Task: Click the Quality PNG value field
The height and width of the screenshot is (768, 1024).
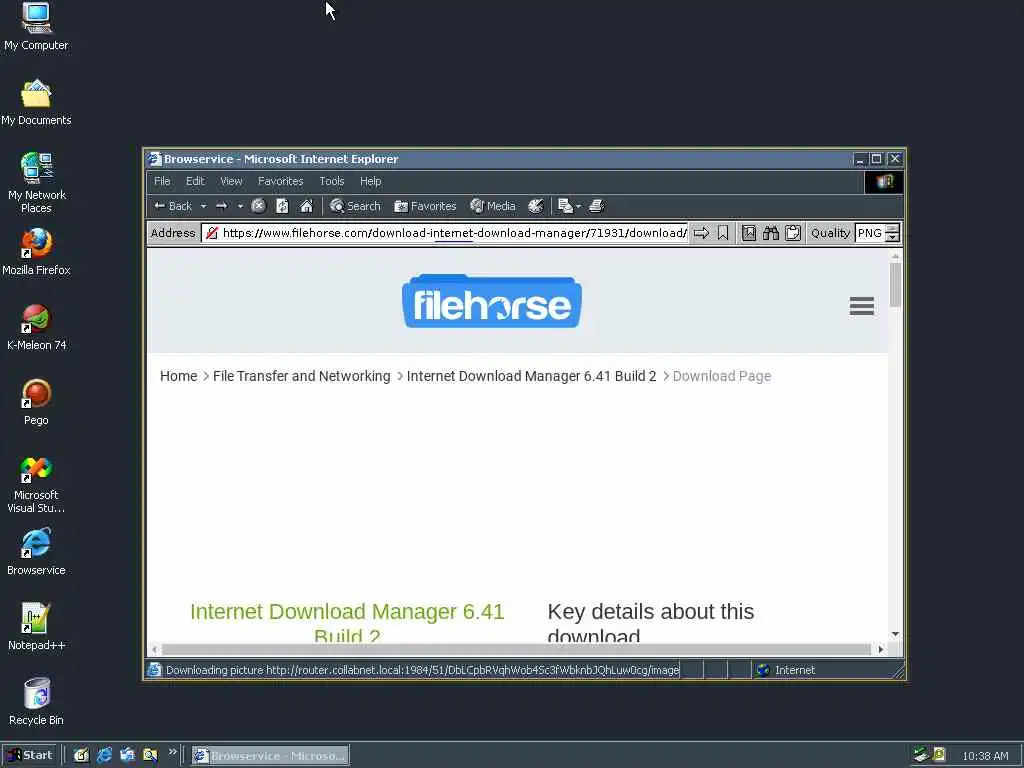Action: [870, 233]
